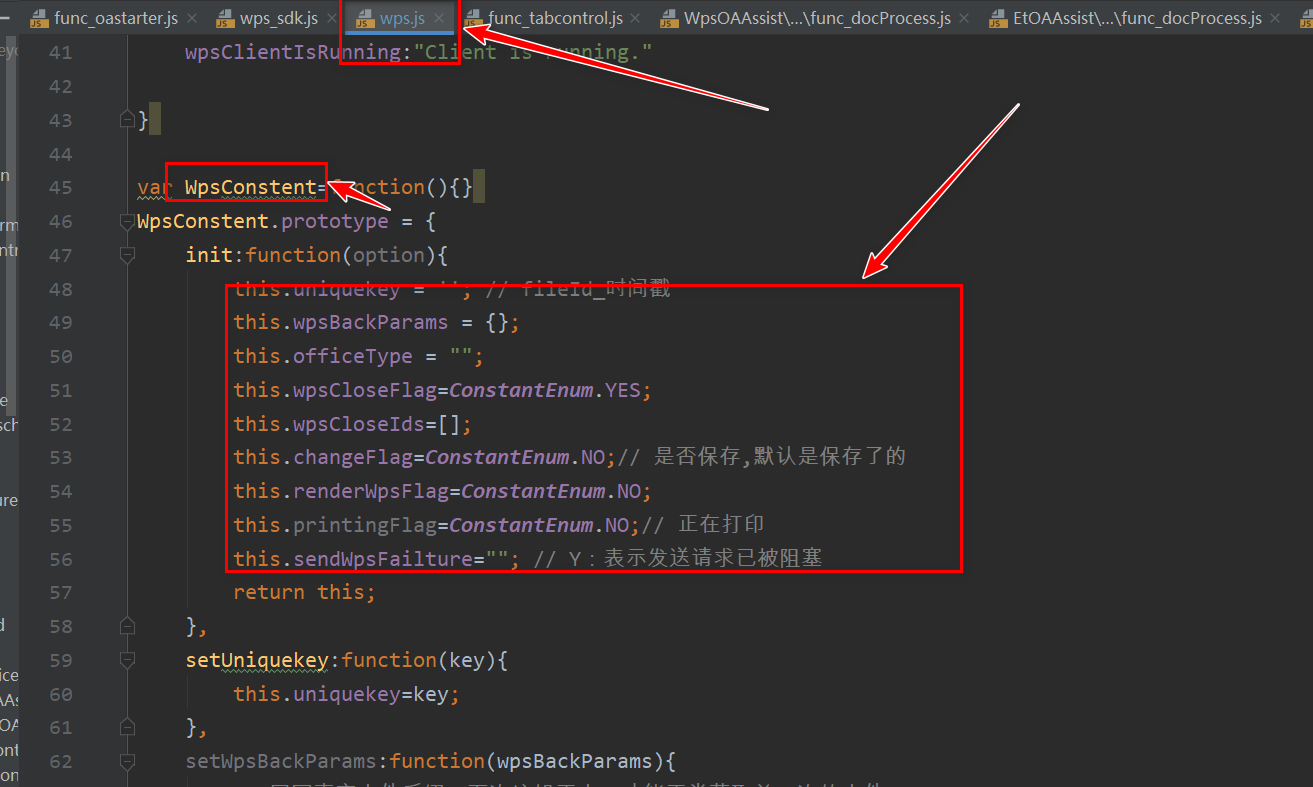Viewport: 1313px width, 787px height.
Task: Click the setUniquekey method name
Action: point(257,660)
